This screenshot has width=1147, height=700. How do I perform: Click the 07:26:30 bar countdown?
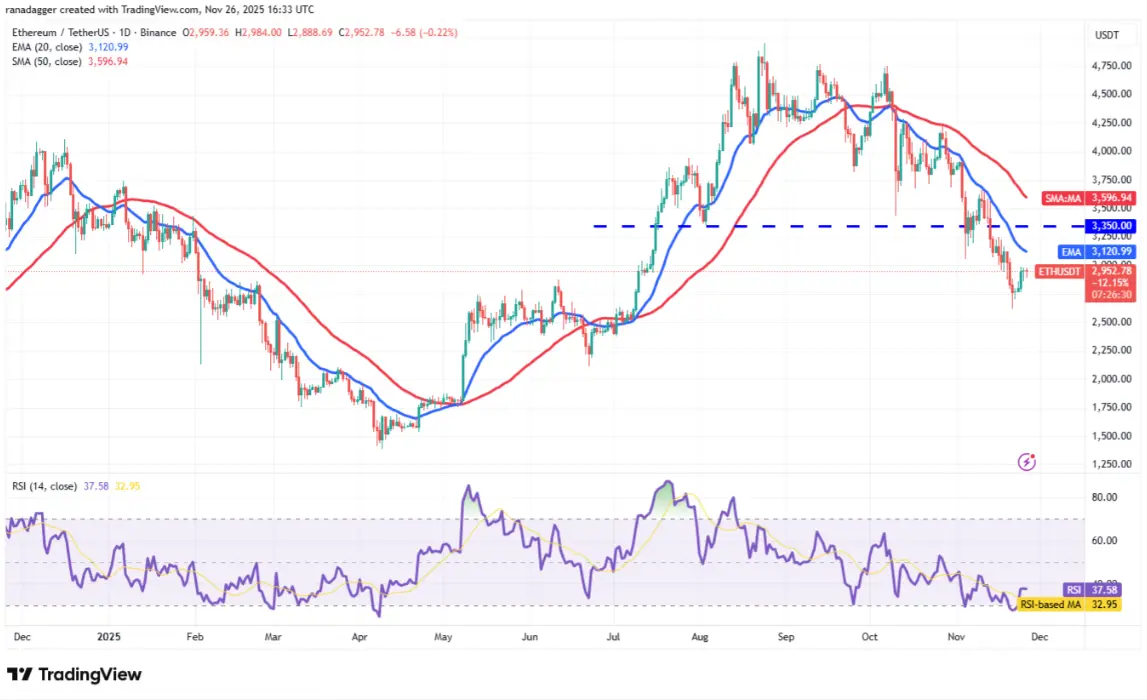[x=1111, y=295]
